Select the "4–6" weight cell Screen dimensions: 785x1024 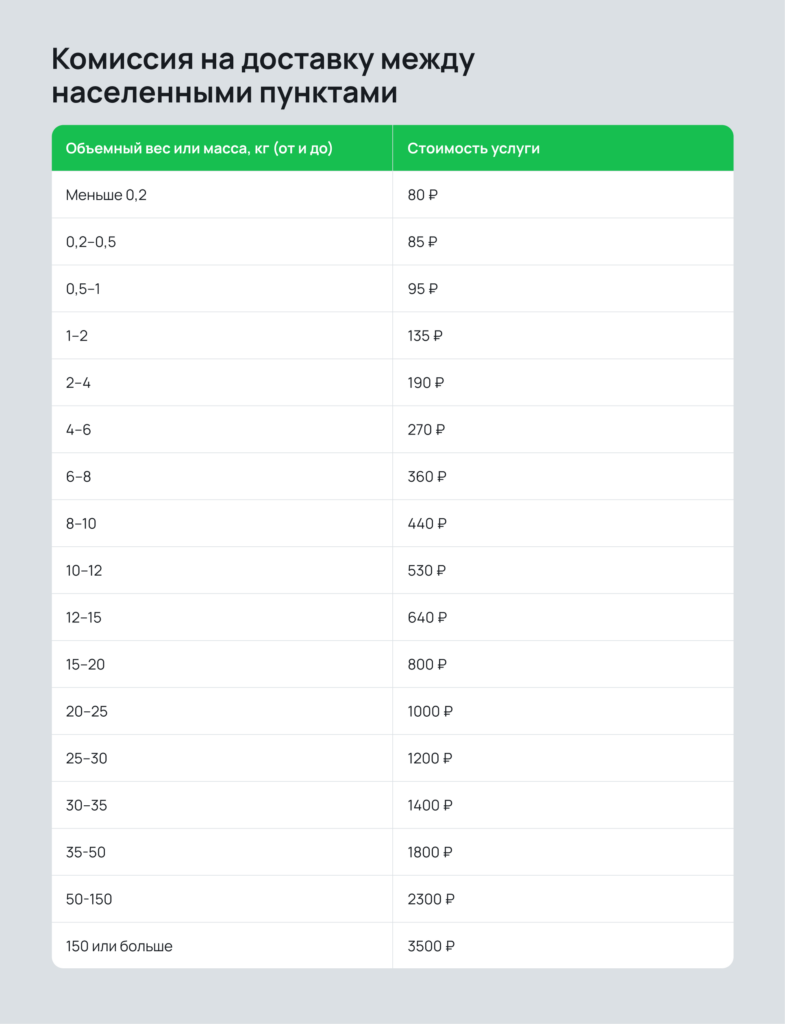[78, 430]
